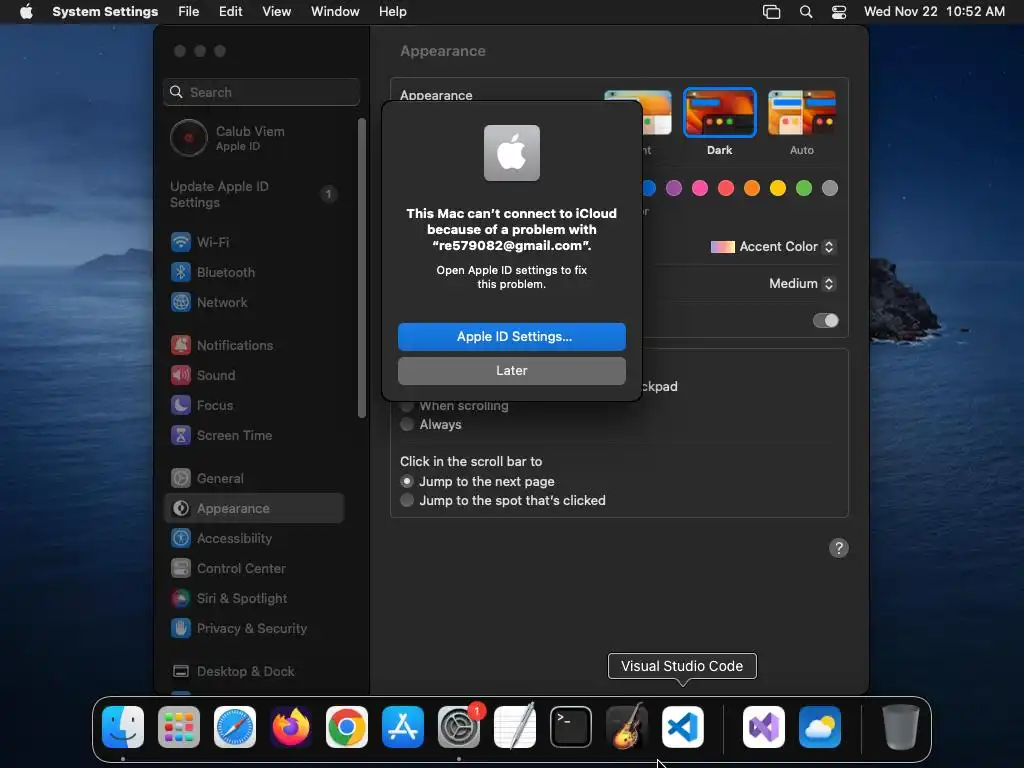Open Launchpad in the Dock
The width and height of the screenshot is (1024, 768).
pos(179,727)
